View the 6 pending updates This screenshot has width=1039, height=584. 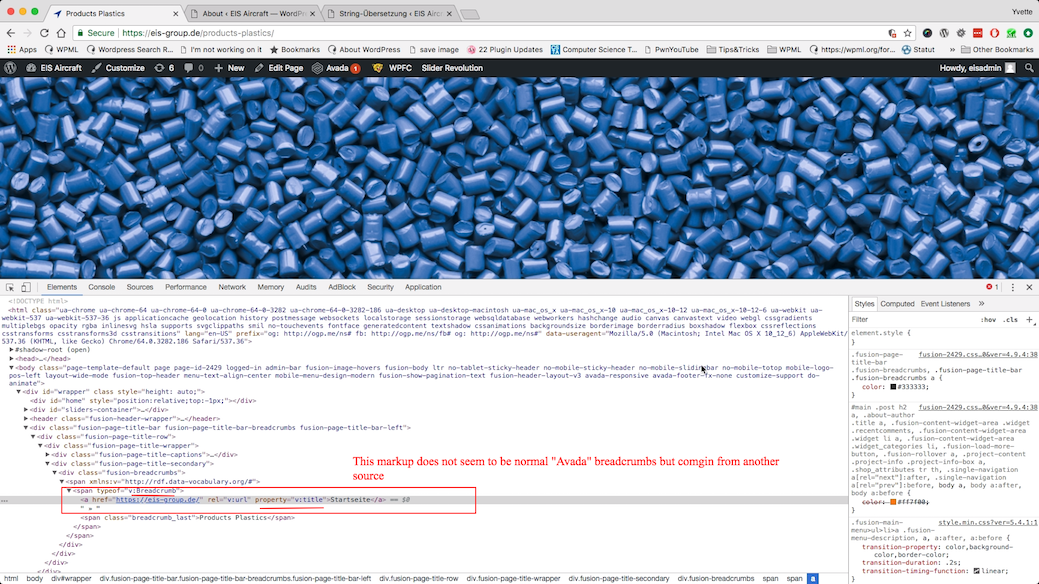click(164, 68)
